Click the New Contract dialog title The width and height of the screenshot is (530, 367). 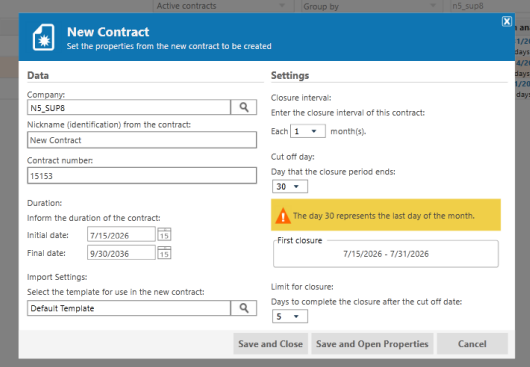[108, 32]
